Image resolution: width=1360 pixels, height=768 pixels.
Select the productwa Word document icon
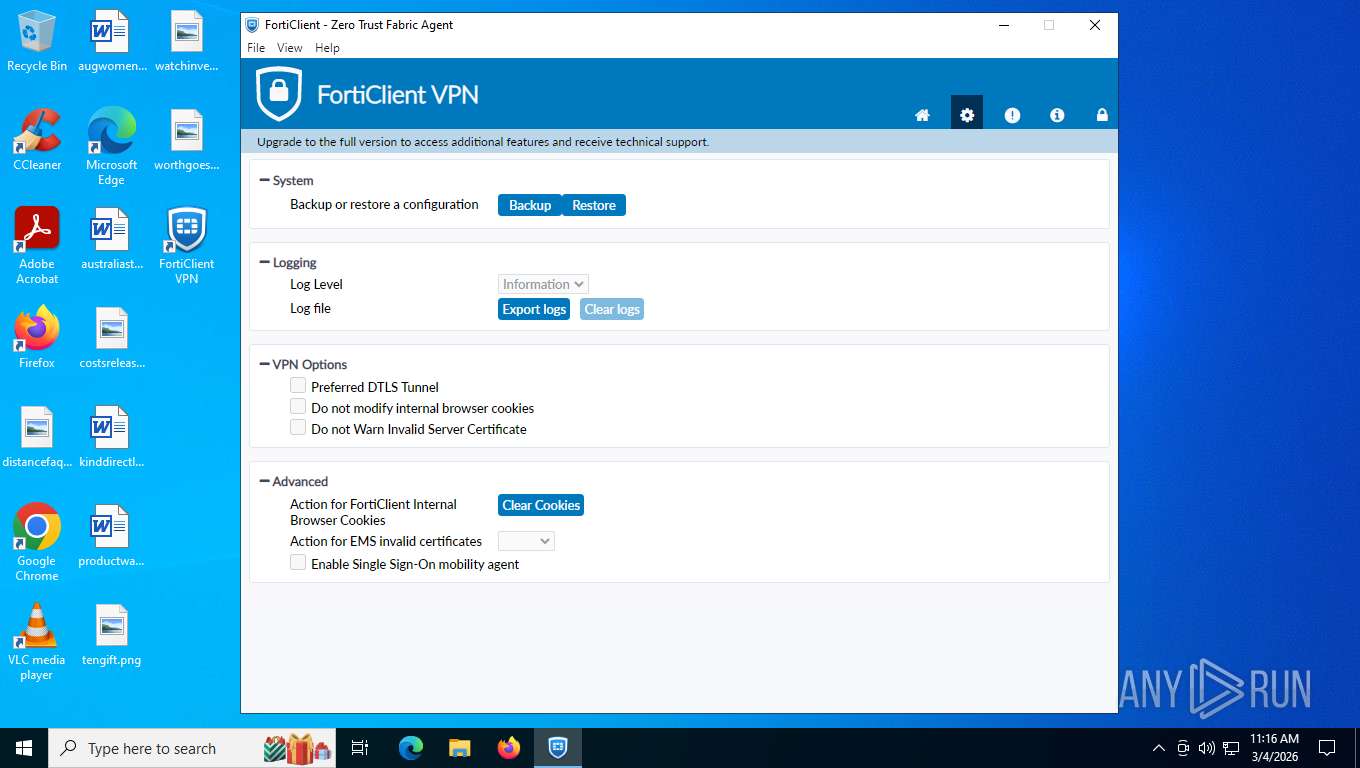click(x=111, y=536)
